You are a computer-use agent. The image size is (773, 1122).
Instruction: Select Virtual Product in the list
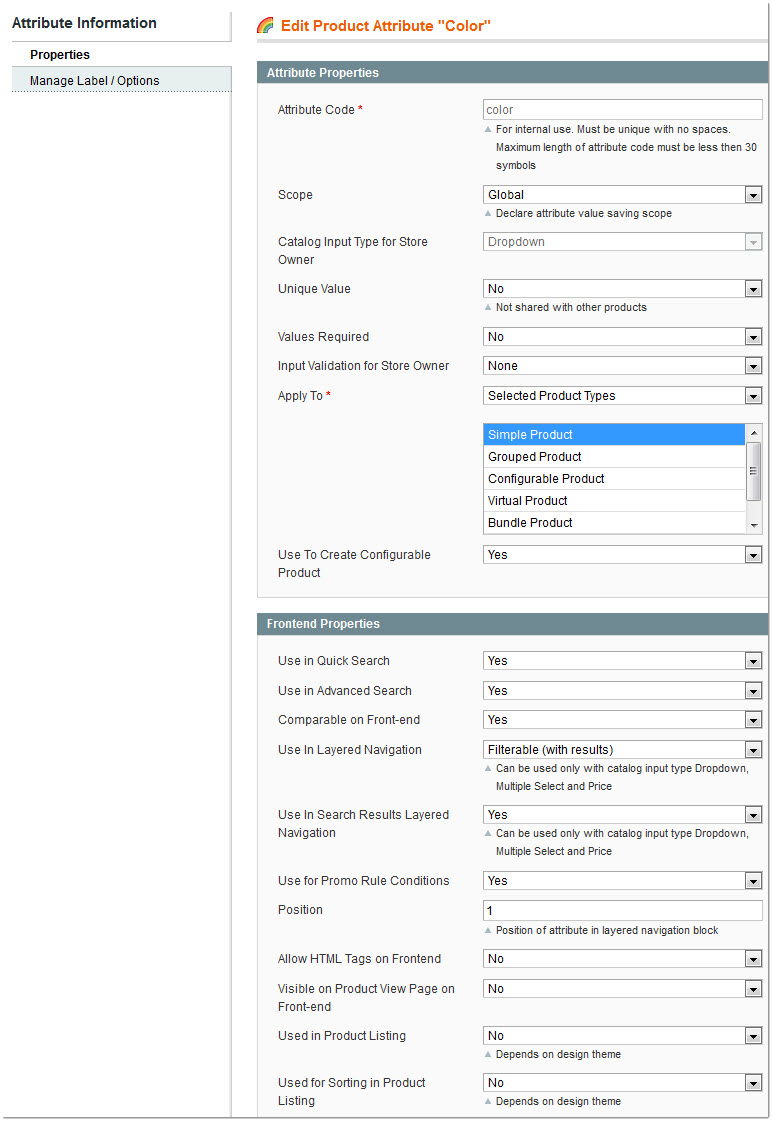click(x=614, y=501)
